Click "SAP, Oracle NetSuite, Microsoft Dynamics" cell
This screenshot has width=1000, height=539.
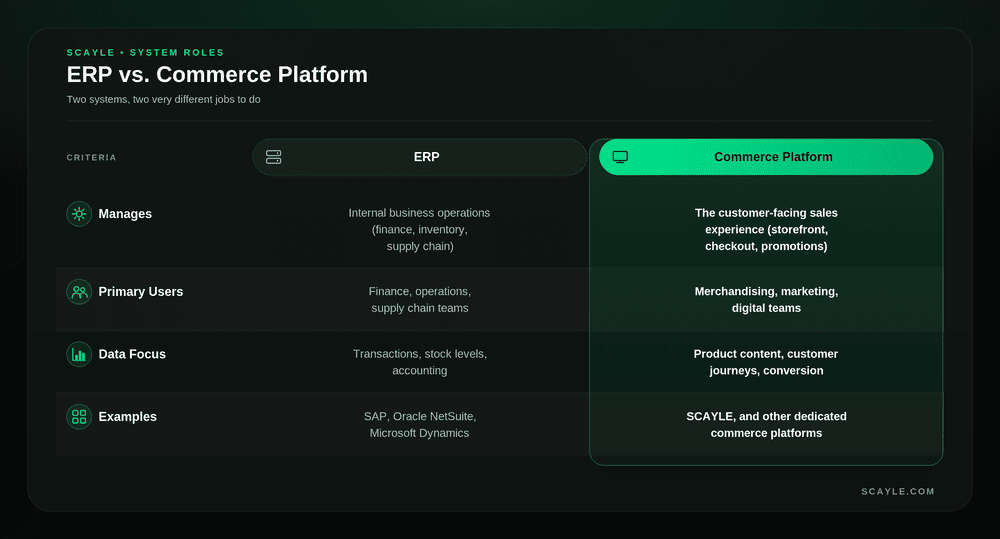[420, 425]
